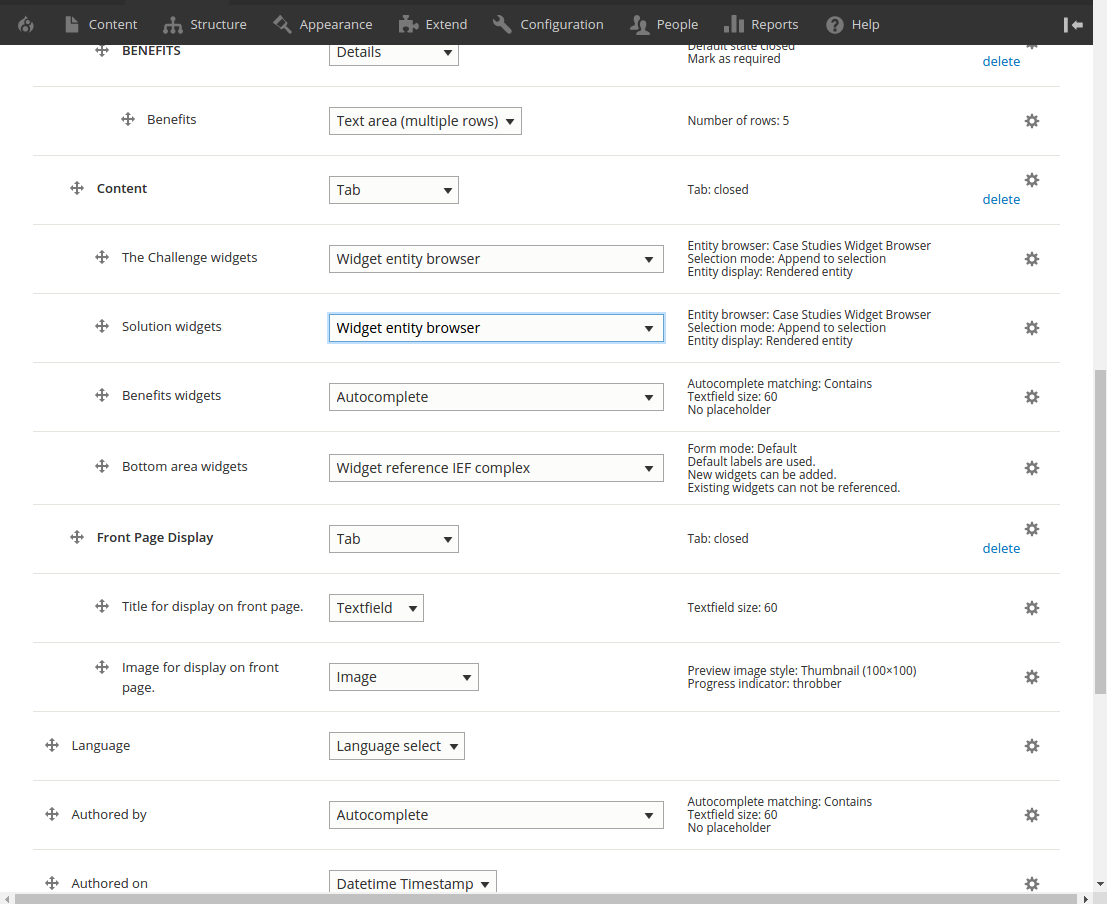Screen dimensions: 1107x904
Task: Open Benefits widgets Autocomplete dropdown
Action: pos(496,397)
